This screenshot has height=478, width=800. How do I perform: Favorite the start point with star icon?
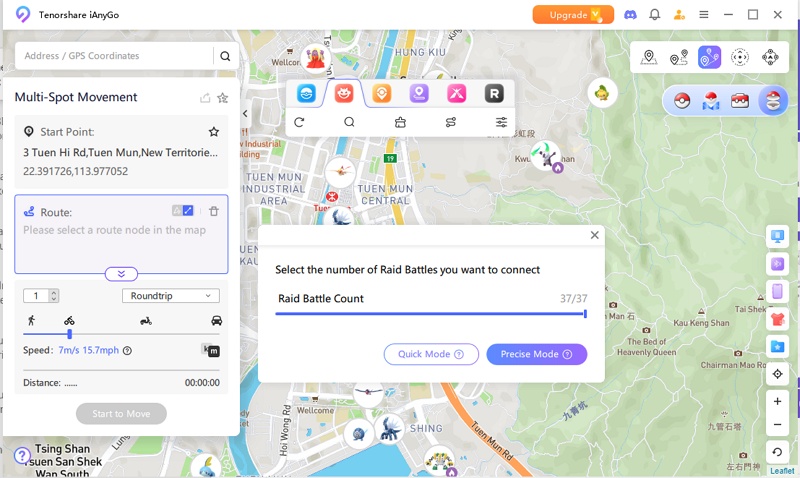tap(213, 132)
